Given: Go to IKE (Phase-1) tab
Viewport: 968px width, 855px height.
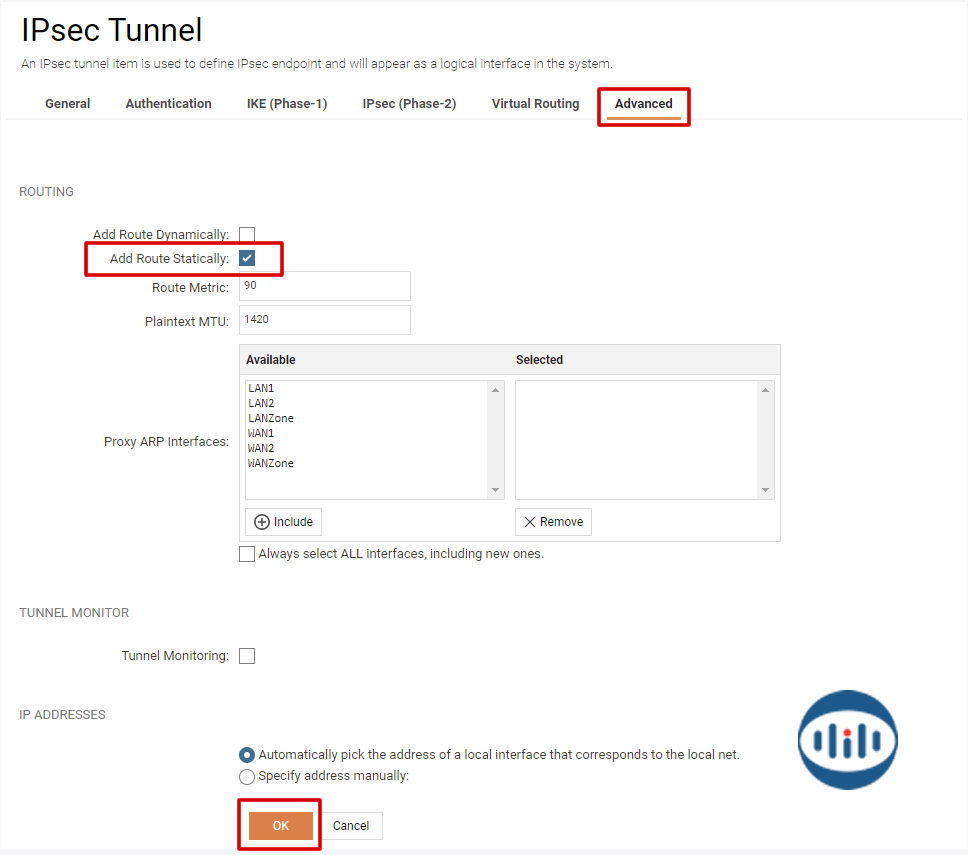Looking at the screenshot, I should click(287, 104).
